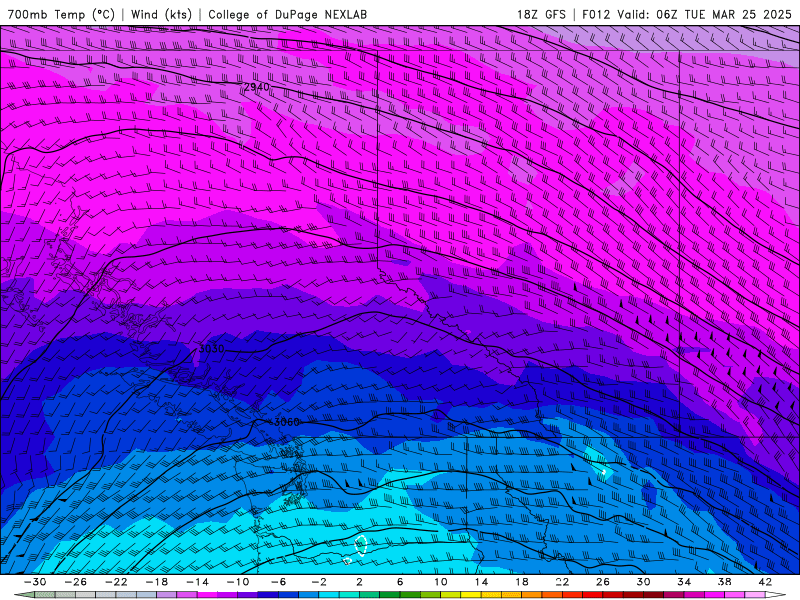Click the 'F012' forecast hour label
800x600 pixels.
[x=596, y=14]
